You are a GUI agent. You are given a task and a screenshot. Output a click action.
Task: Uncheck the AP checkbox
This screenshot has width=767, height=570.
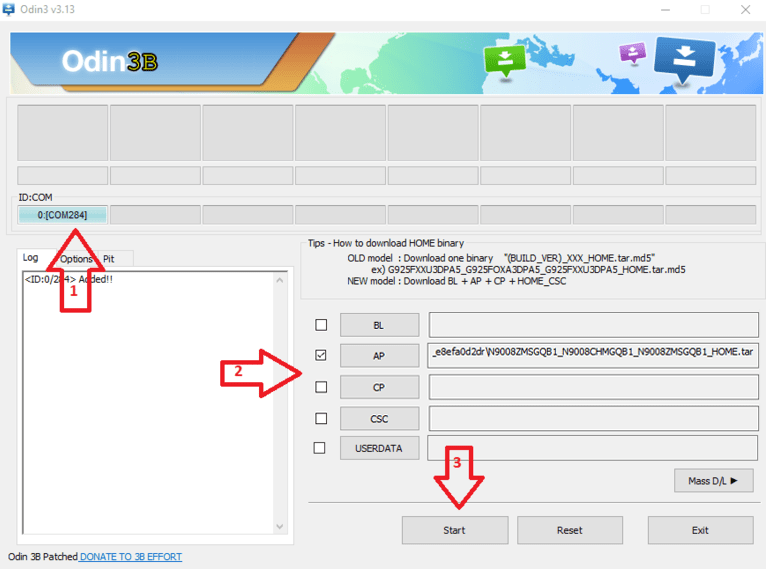point(321,355)
